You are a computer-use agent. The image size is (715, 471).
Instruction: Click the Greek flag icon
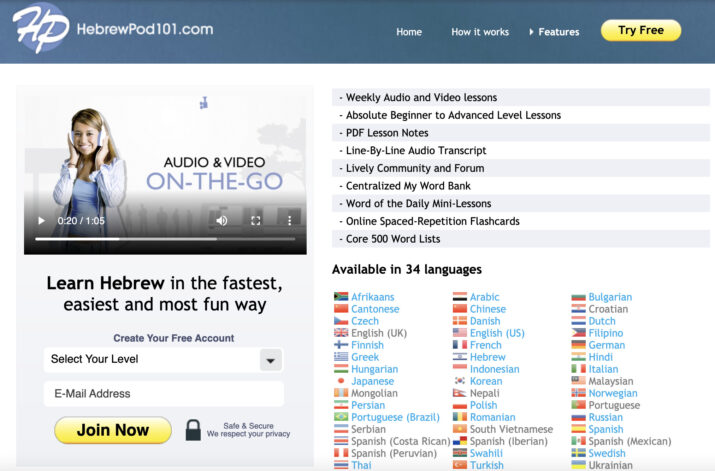click(341, 357)
